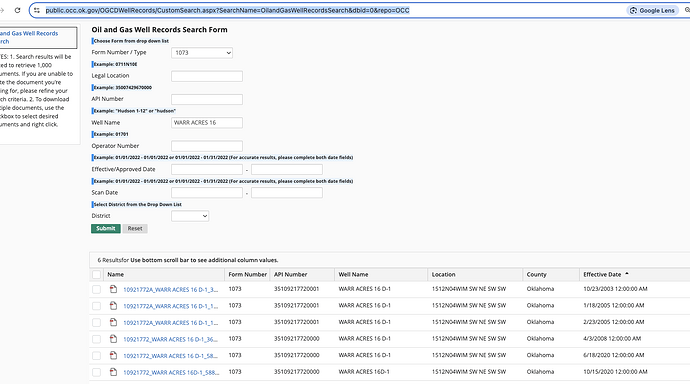Image resolution: width=690 pixels, height=384 pixels.
Task: Search page with Google Lens
Action: [x=653, y=10]
